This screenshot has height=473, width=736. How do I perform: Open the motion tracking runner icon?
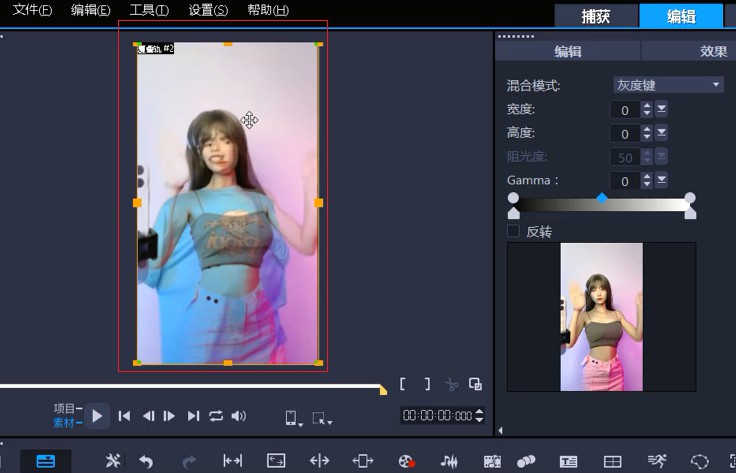click(656, 461)
